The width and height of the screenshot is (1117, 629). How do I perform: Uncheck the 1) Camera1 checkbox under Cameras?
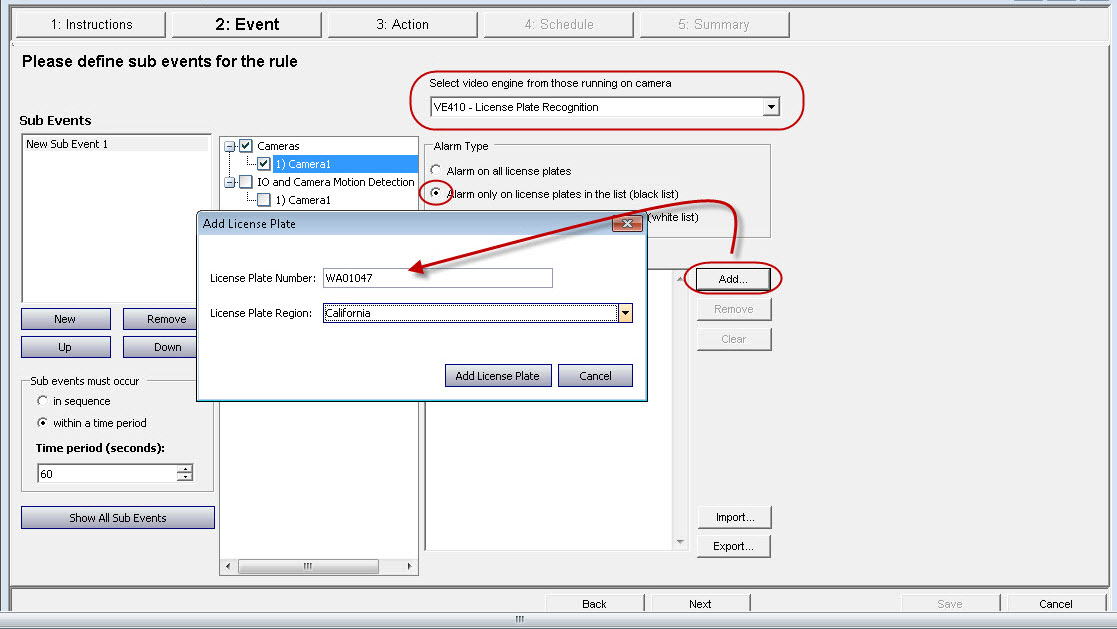[264, 164]
